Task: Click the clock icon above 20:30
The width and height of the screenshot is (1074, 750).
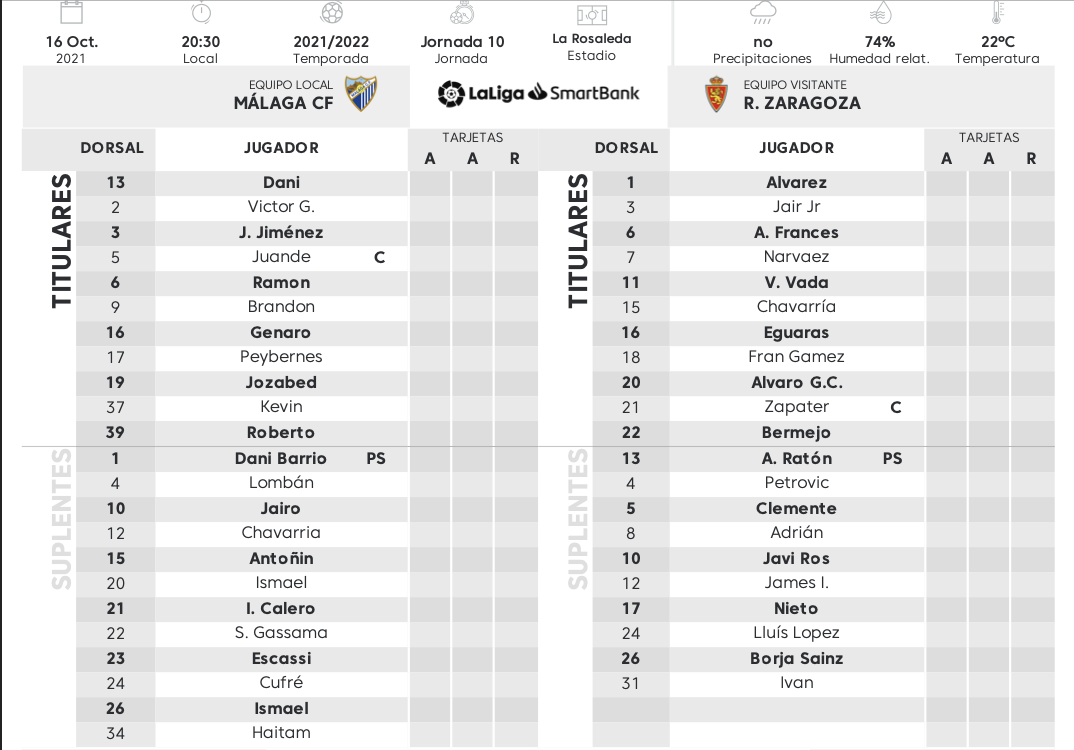Action: pos(201,13)
